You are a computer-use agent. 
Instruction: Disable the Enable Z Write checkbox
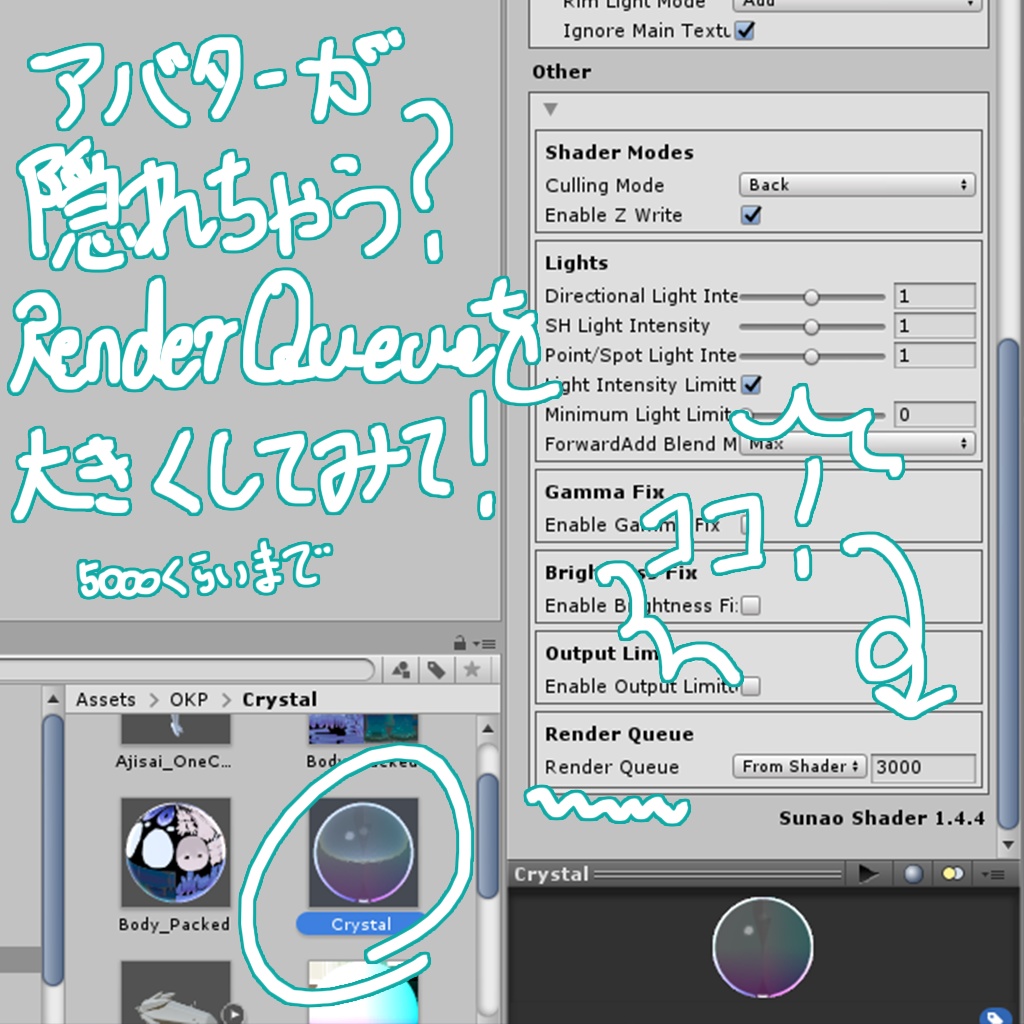pyautogui.click(x=749, y=215)
